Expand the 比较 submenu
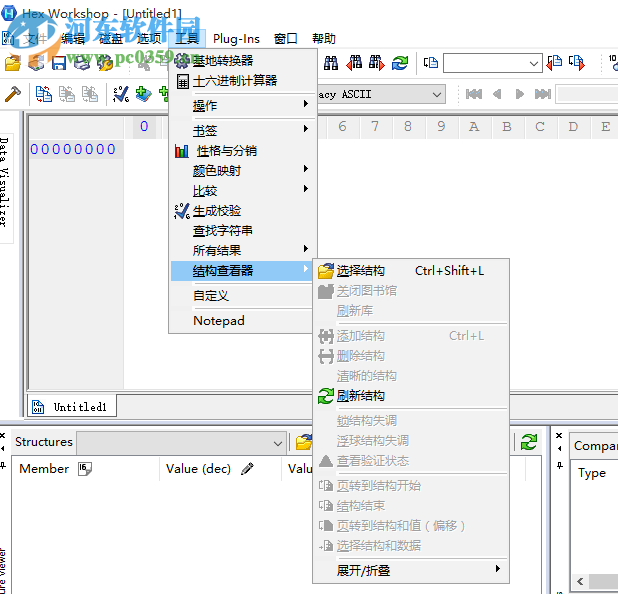The height and width of the screenshot is (594, 618). (x=242, y=190)
